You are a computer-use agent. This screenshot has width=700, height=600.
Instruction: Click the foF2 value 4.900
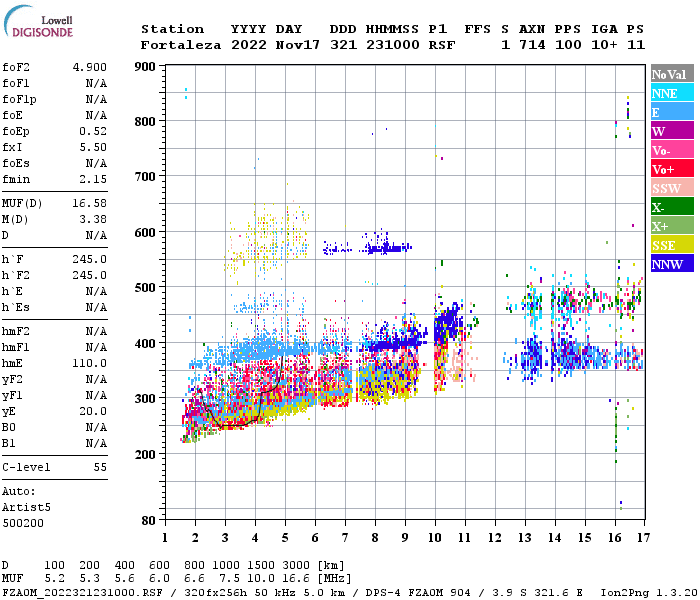[x=90, y=67]
